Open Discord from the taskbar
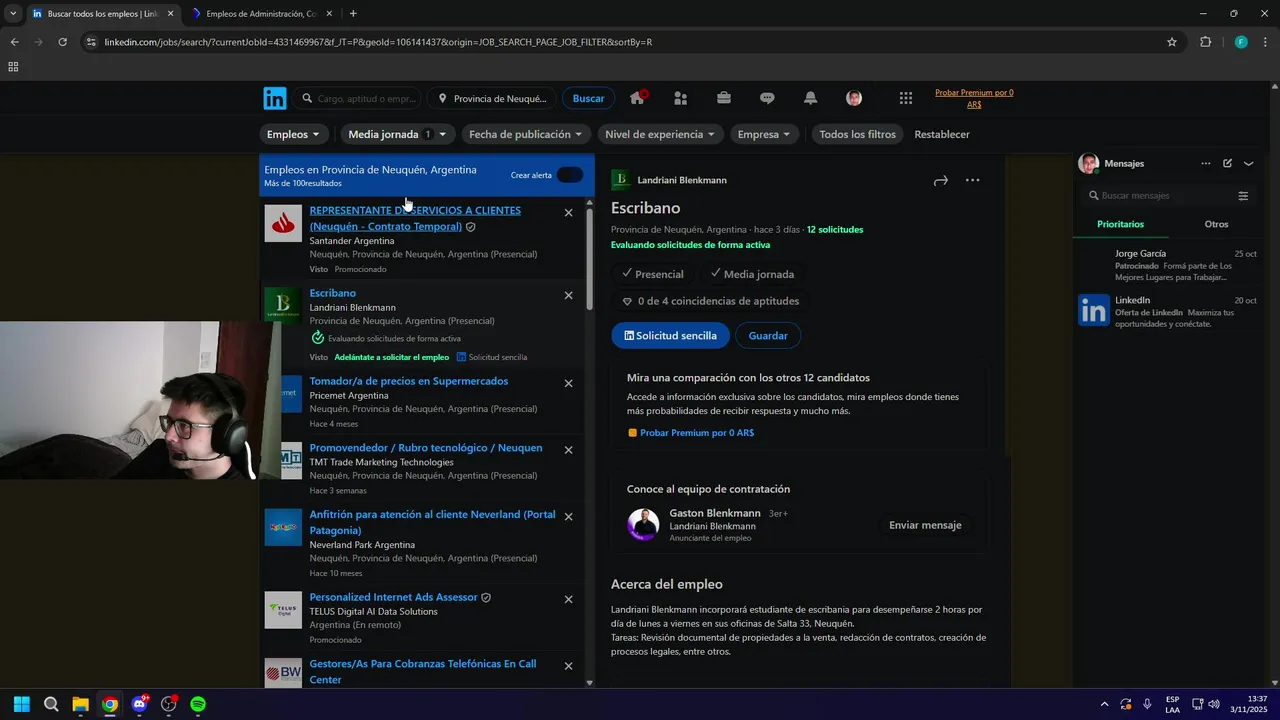Viewport: 1280px width, 720px height. click(139, 704)
